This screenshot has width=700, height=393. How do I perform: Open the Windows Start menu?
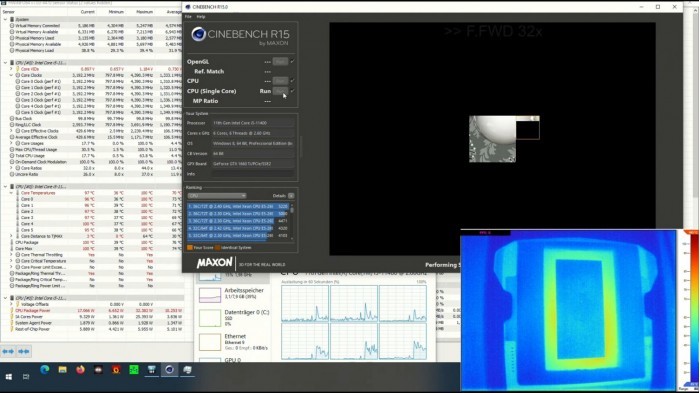[8, 377]
